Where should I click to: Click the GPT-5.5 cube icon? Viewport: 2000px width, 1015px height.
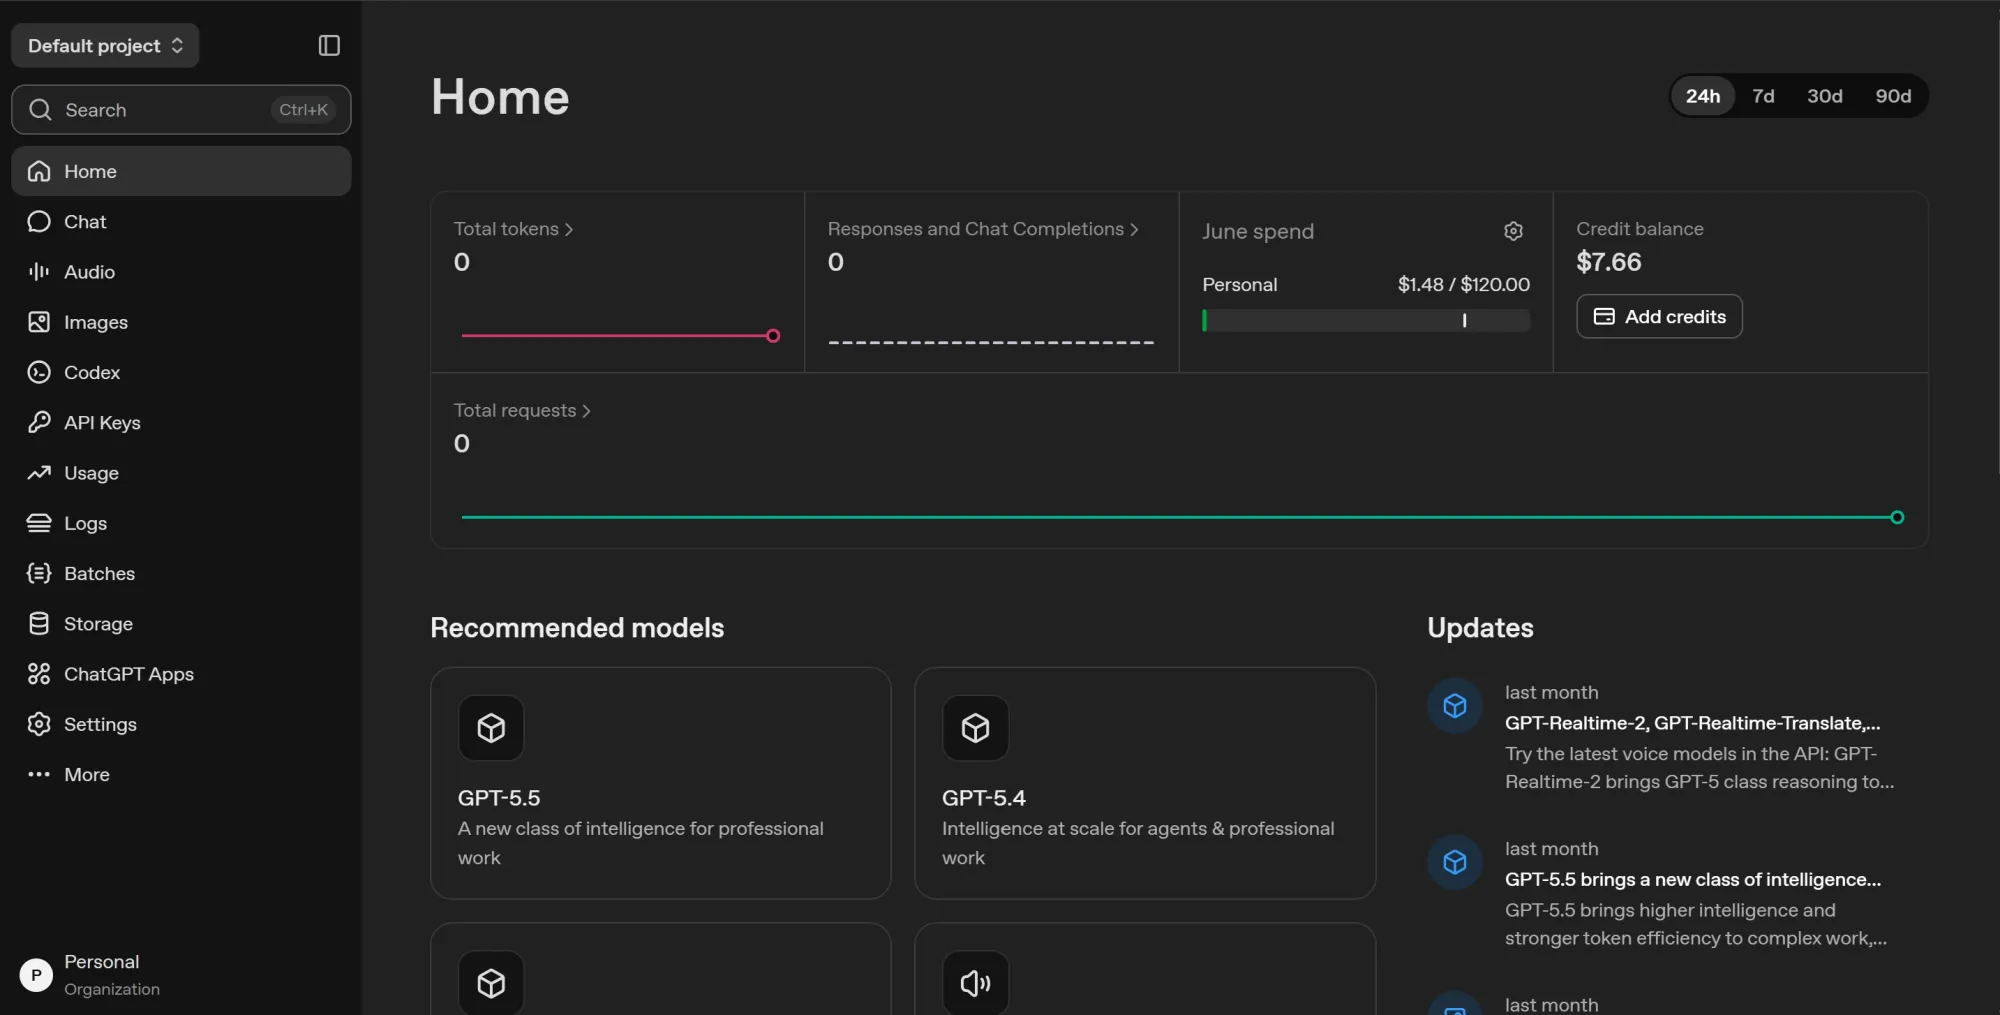coord(491,728)
